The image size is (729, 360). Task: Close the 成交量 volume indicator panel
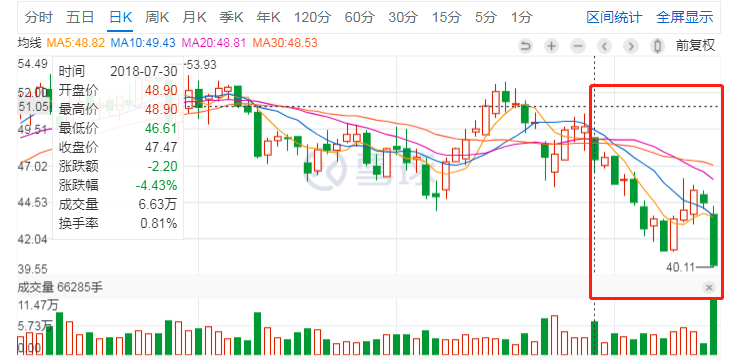(709, 288)
